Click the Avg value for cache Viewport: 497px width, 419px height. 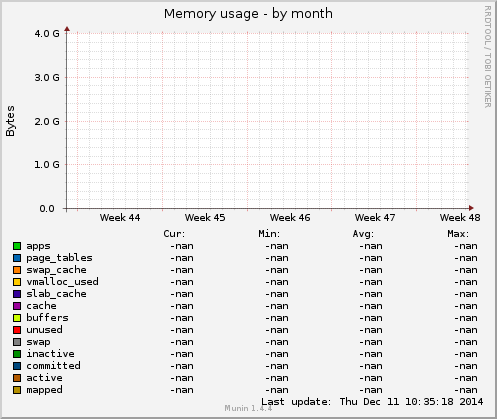coord(371,306)
